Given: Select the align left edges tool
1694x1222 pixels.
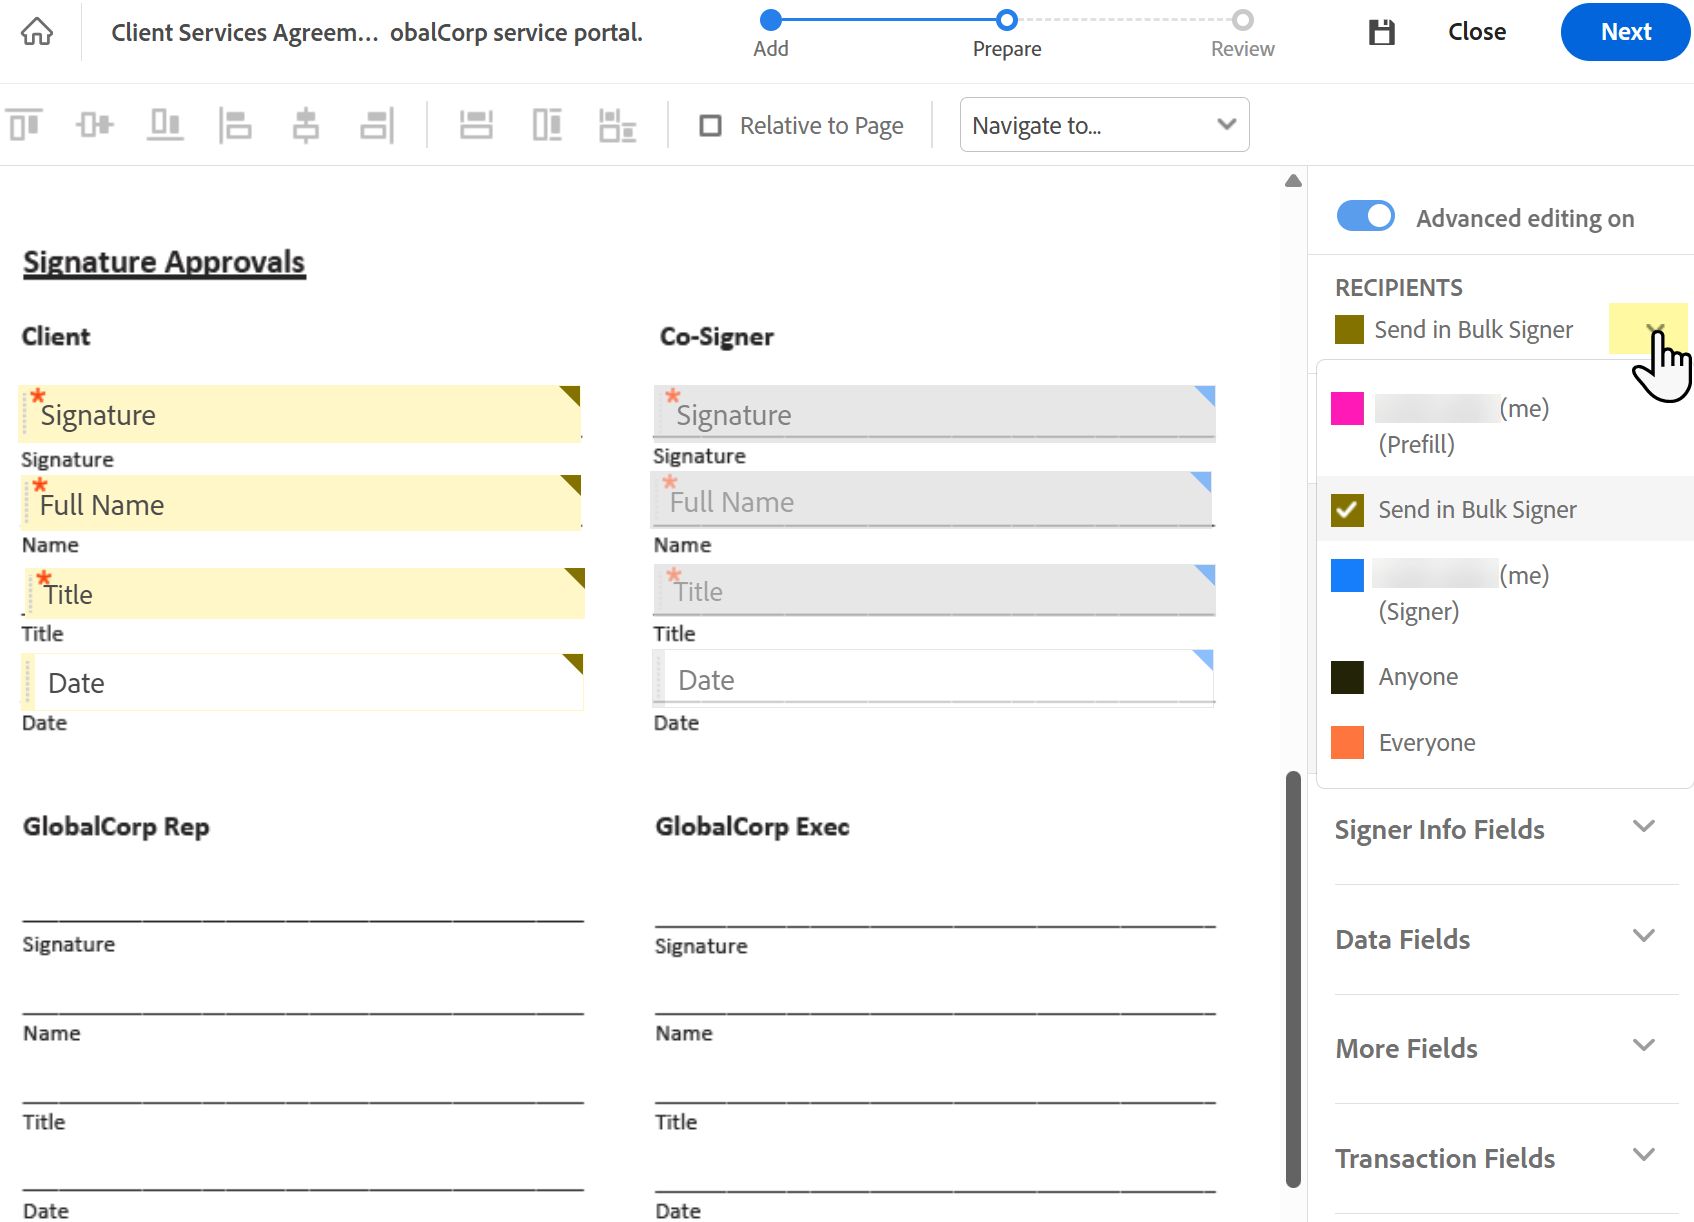Looking at the screenshot, I should (235, 125).
